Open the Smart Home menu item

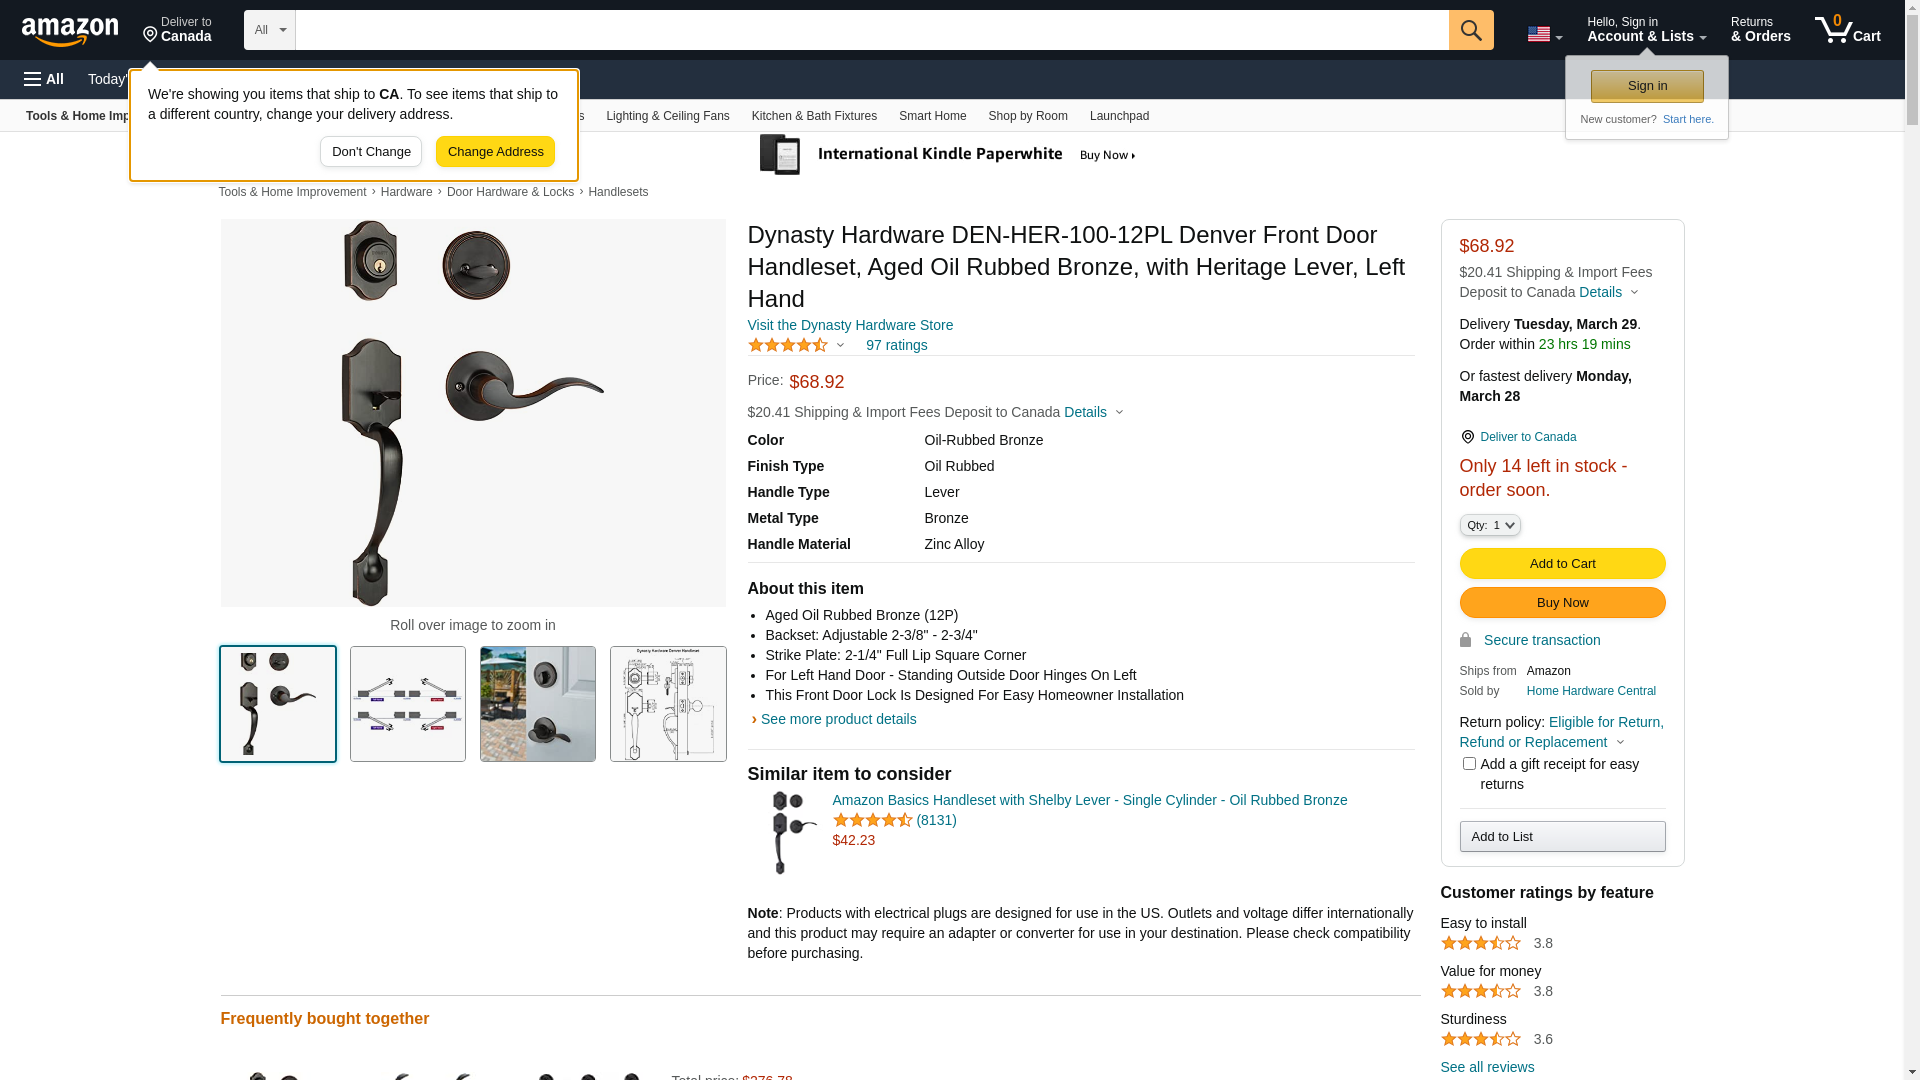click(932, 116)
